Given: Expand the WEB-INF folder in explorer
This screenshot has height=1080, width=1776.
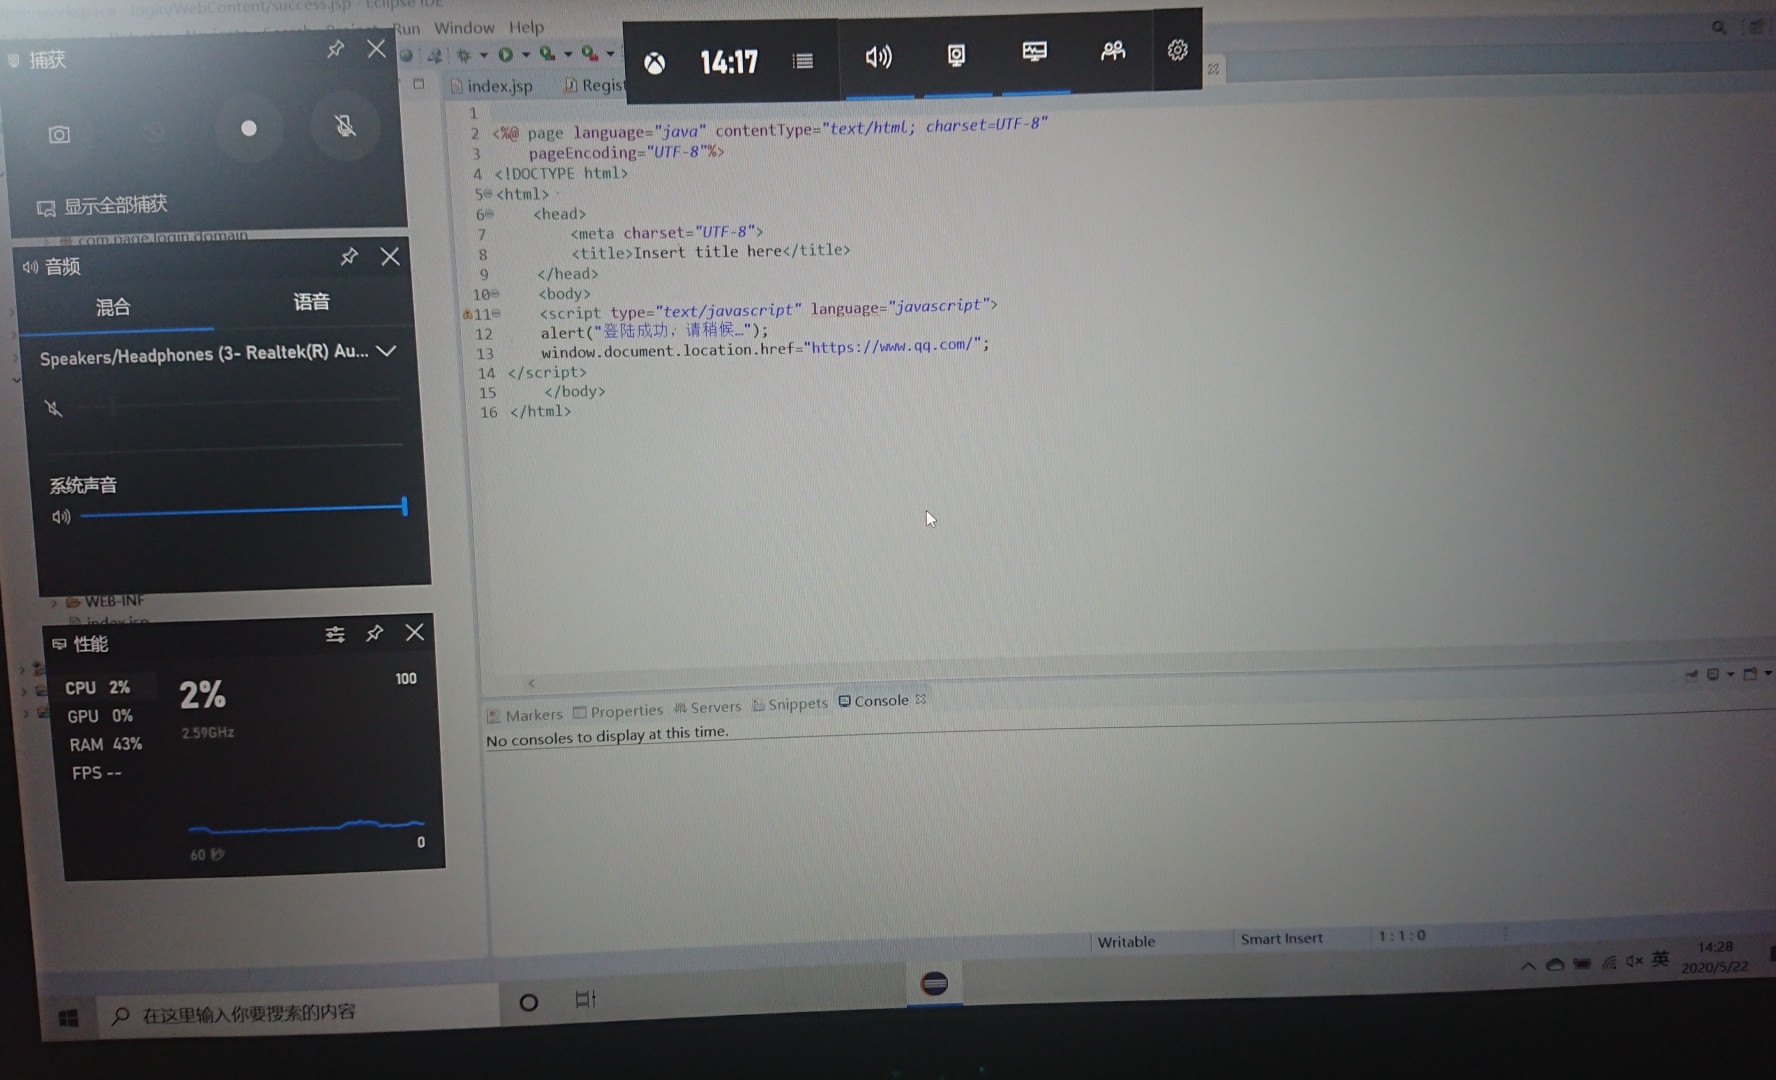Looking at the screenshot, I should [54, 603].
